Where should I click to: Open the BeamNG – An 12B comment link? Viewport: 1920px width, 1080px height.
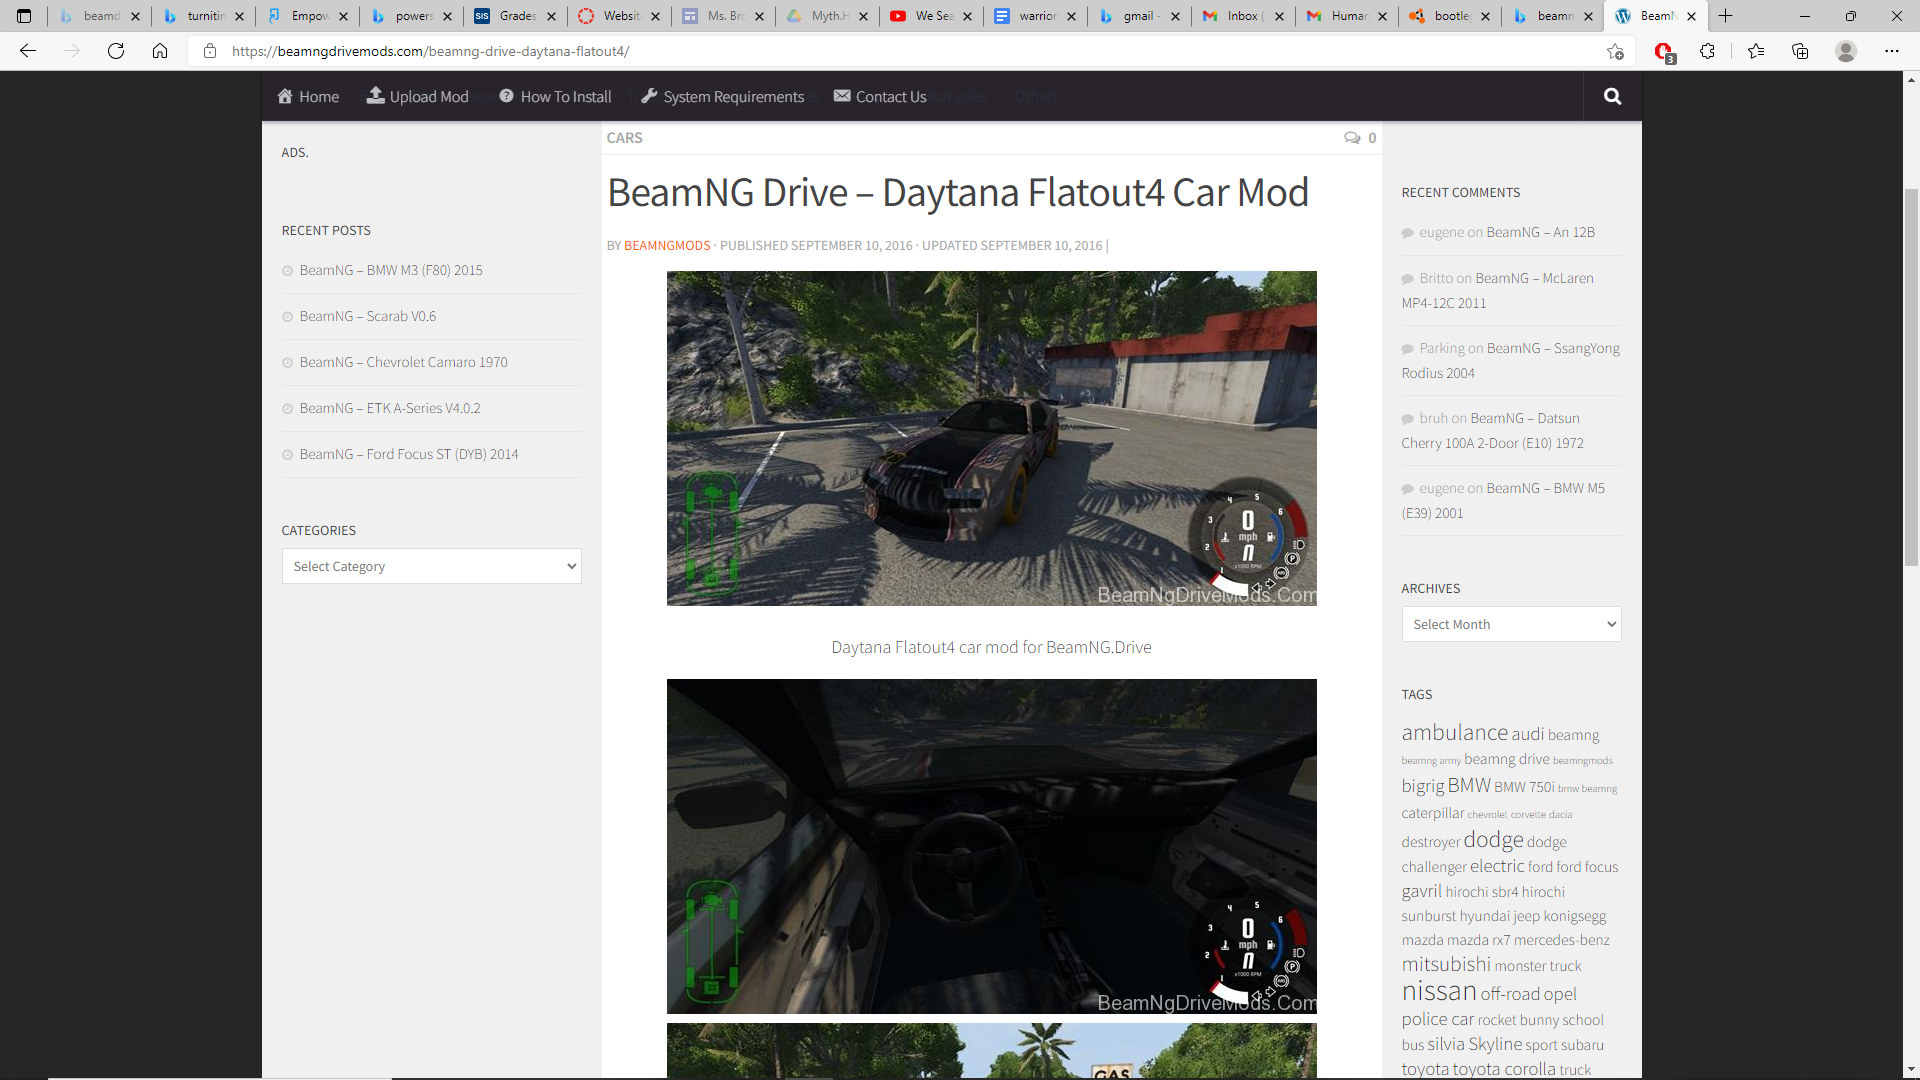(1540, 232)
